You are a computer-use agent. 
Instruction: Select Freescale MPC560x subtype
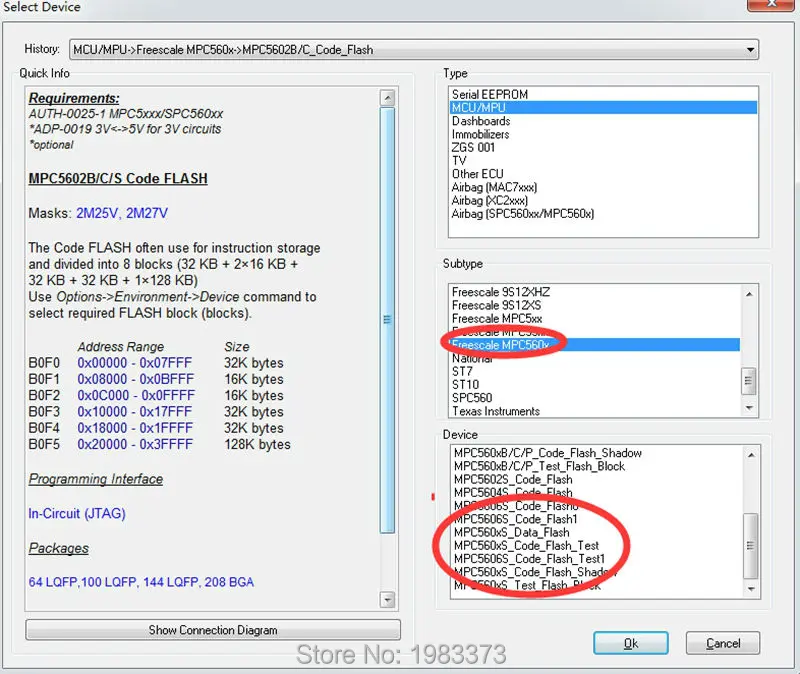click(595, 345)
